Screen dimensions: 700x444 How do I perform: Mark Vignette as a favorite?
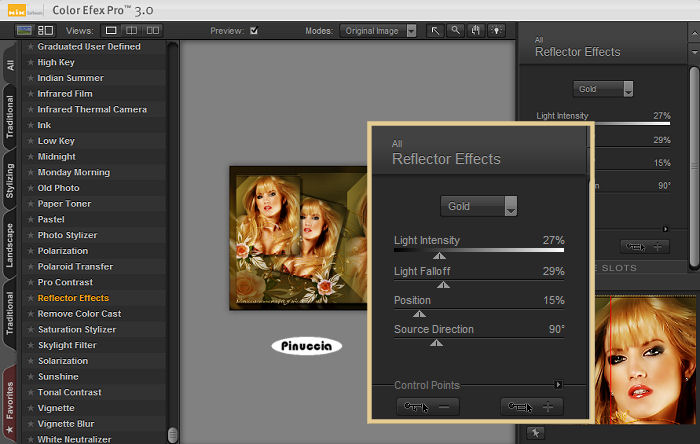pos(30,408)
